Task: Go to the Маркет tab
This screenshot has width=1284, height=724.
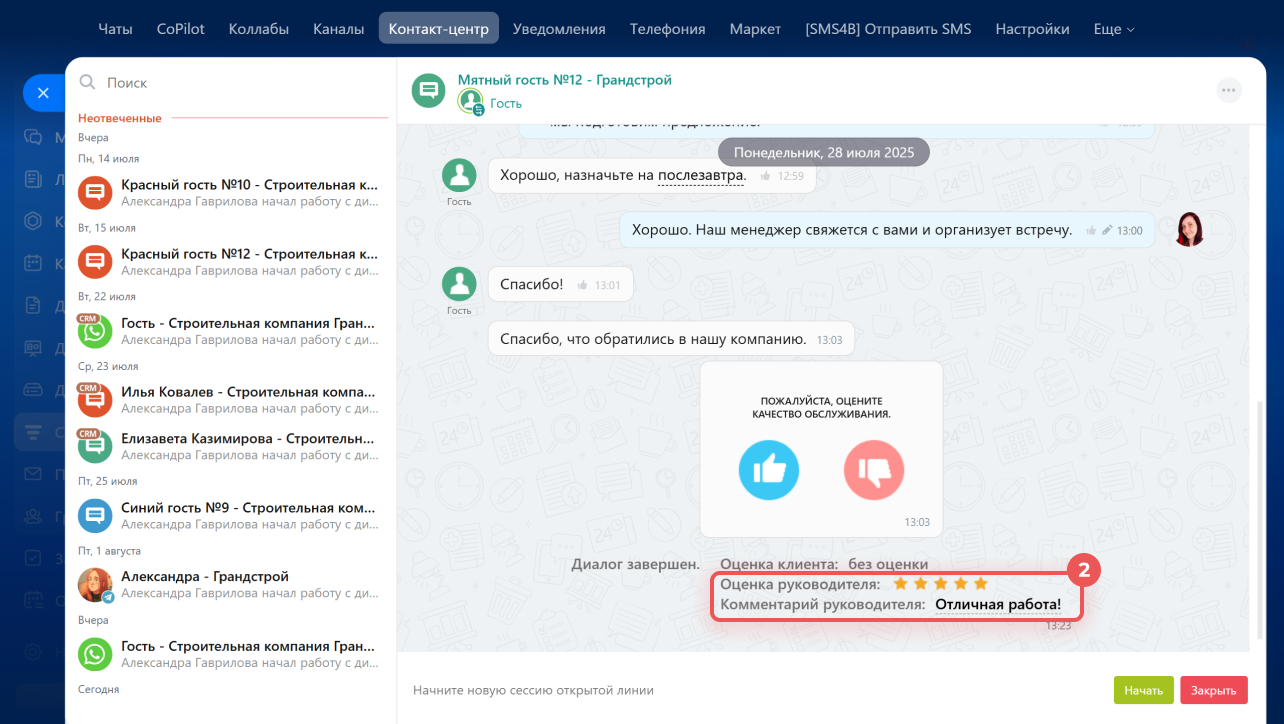Action: (x=755, y=29)
